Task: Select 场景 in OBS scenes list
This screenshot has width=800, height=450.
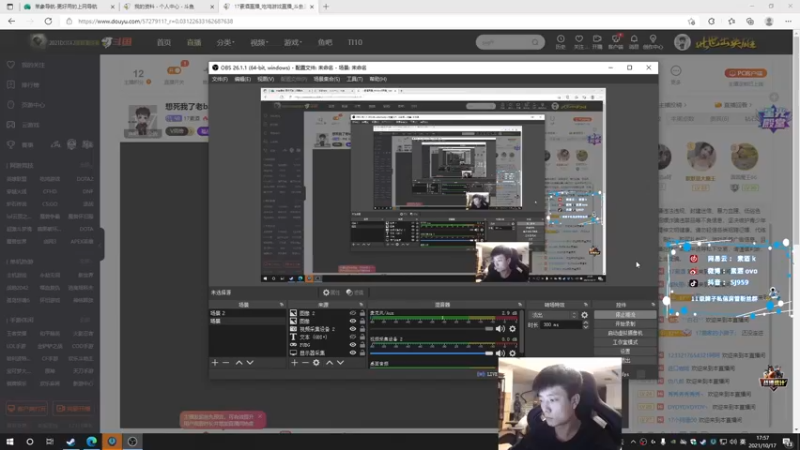Action: (247, 321)
